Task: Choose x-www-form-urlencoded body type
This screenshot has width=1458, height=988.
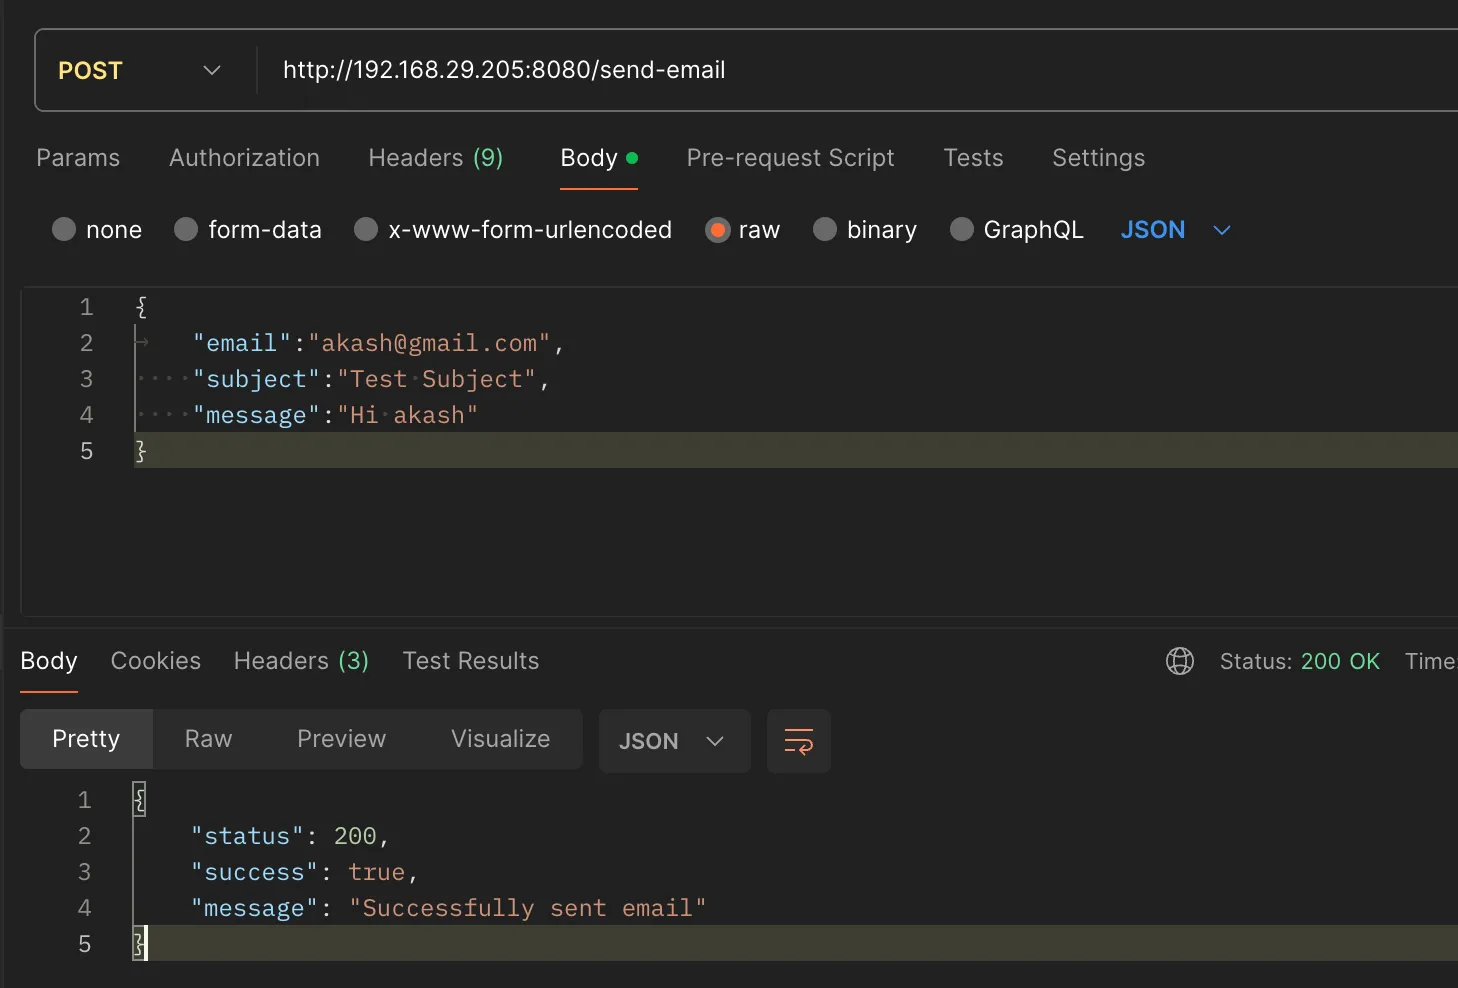Action: click(x=366, y=230)
